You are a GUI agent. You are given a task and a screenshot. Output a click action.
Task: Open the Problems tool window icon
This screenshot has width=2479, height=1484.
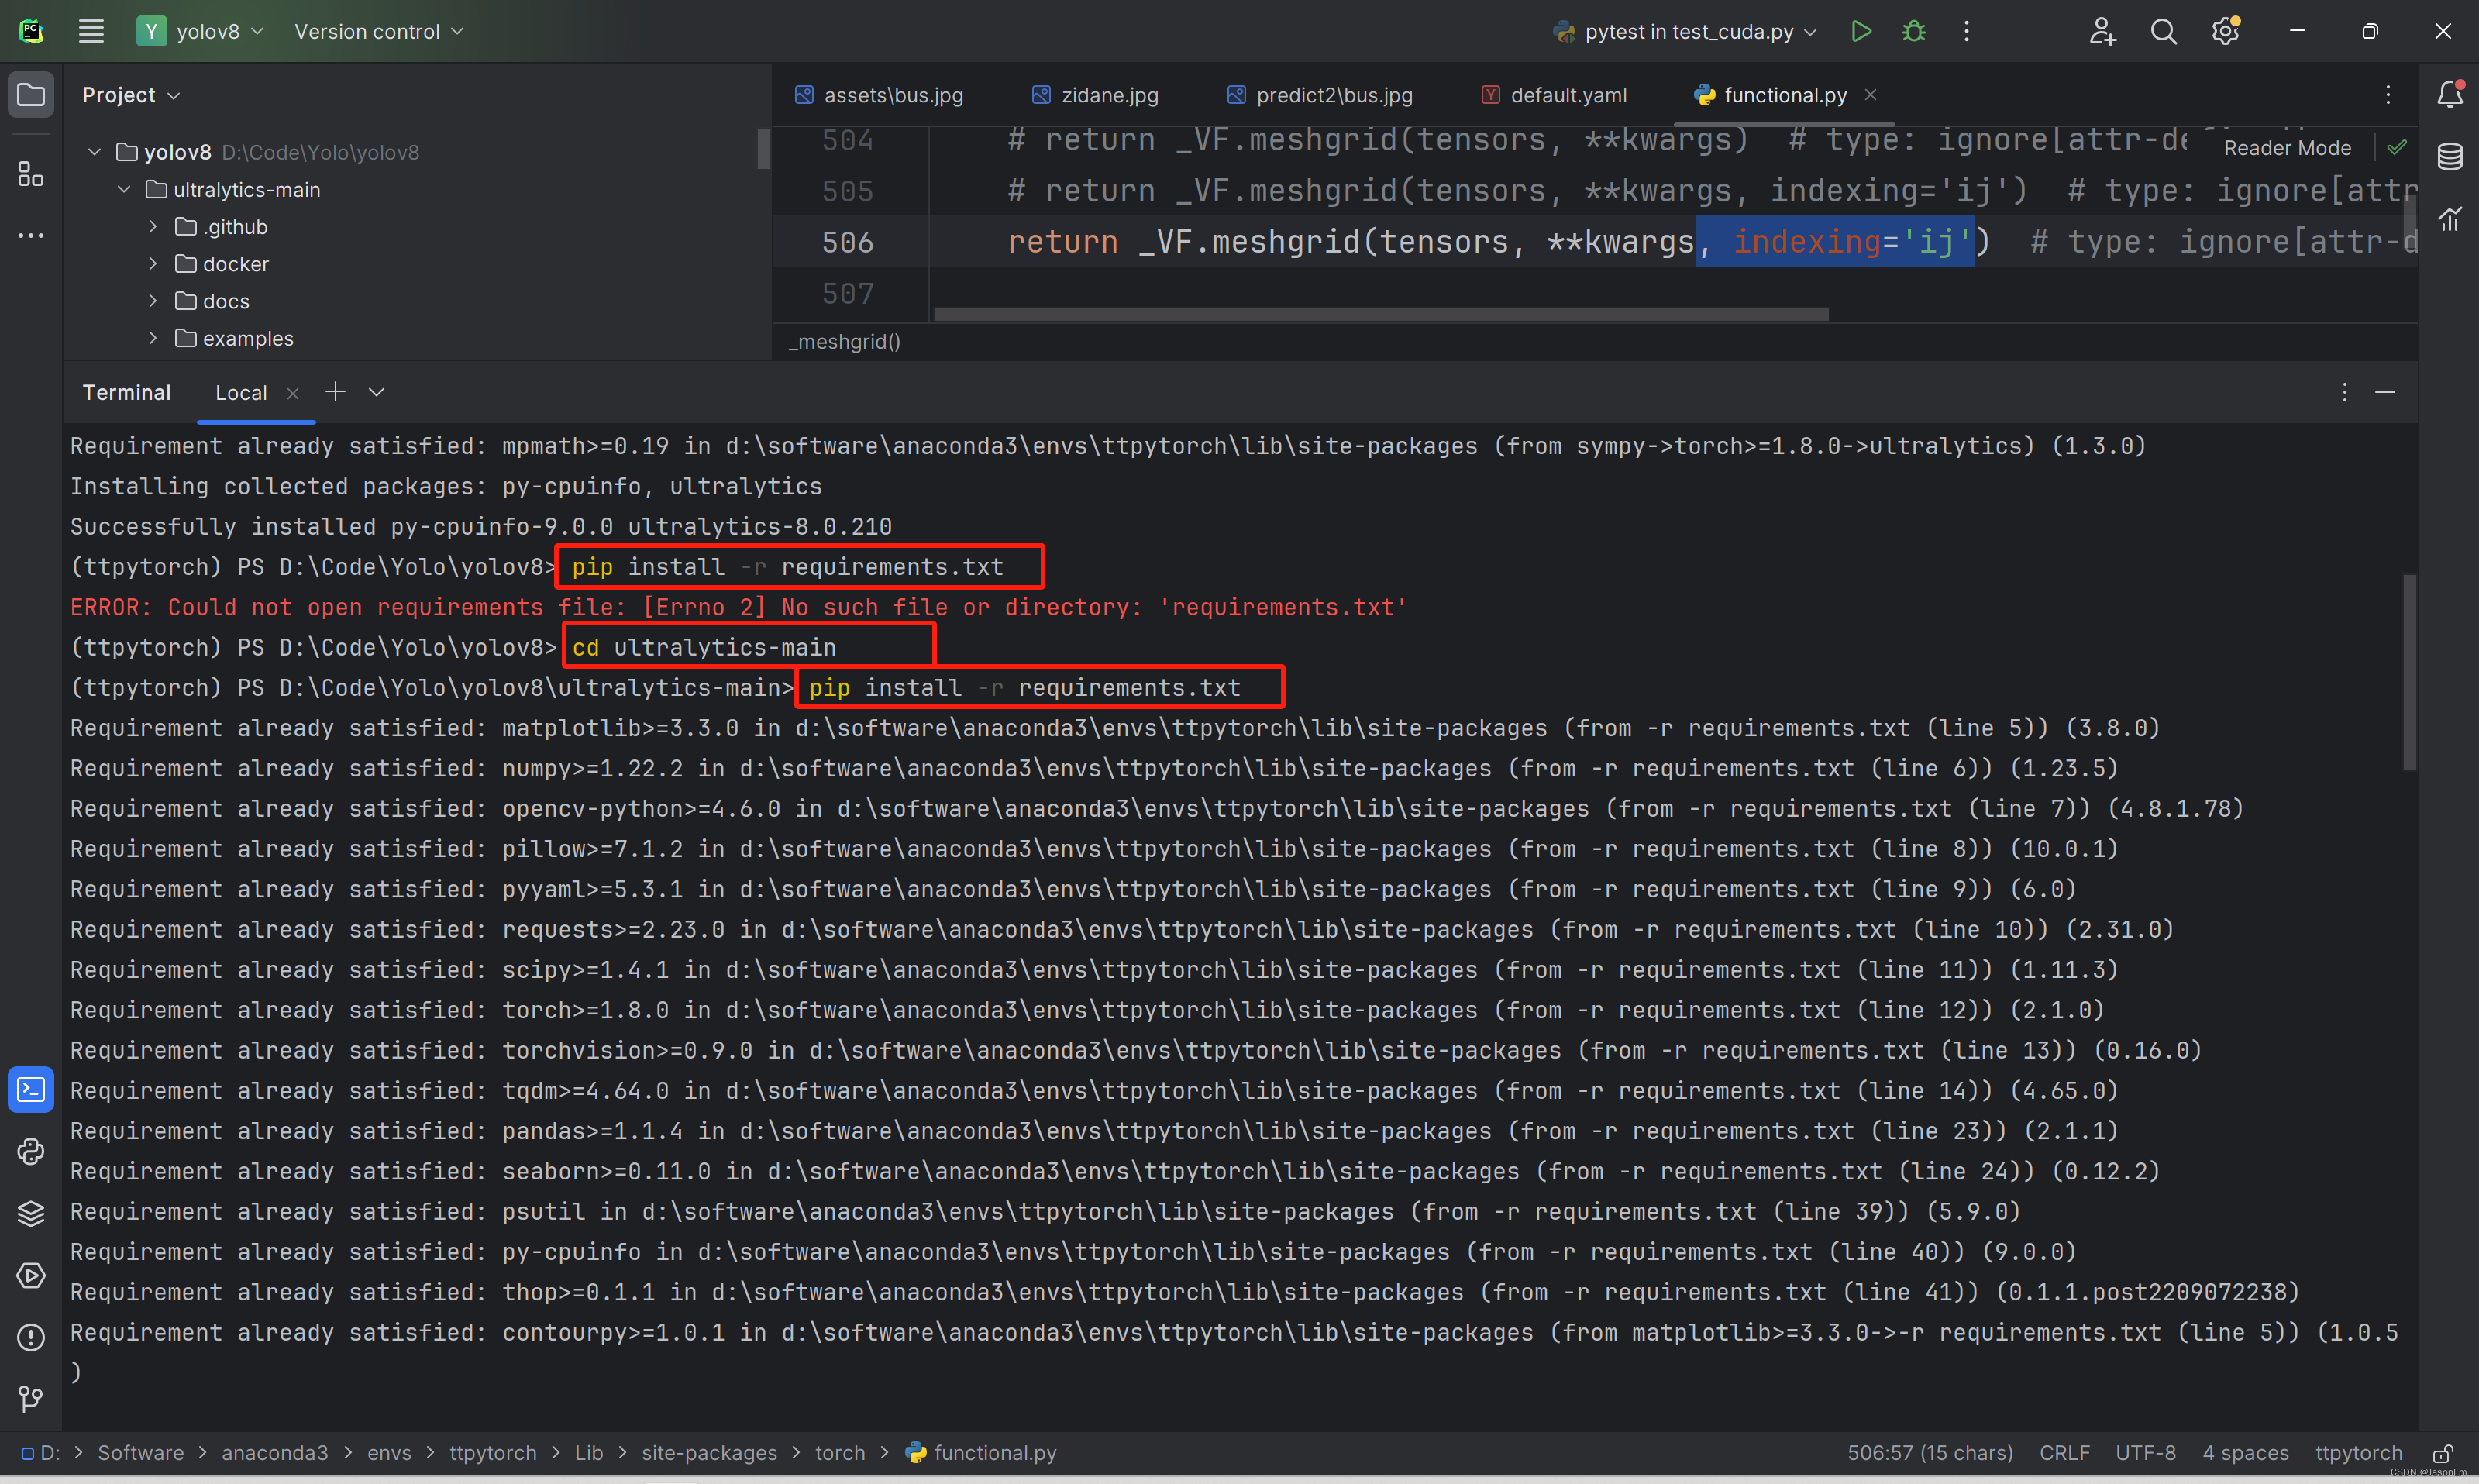tap(31, 1337)
